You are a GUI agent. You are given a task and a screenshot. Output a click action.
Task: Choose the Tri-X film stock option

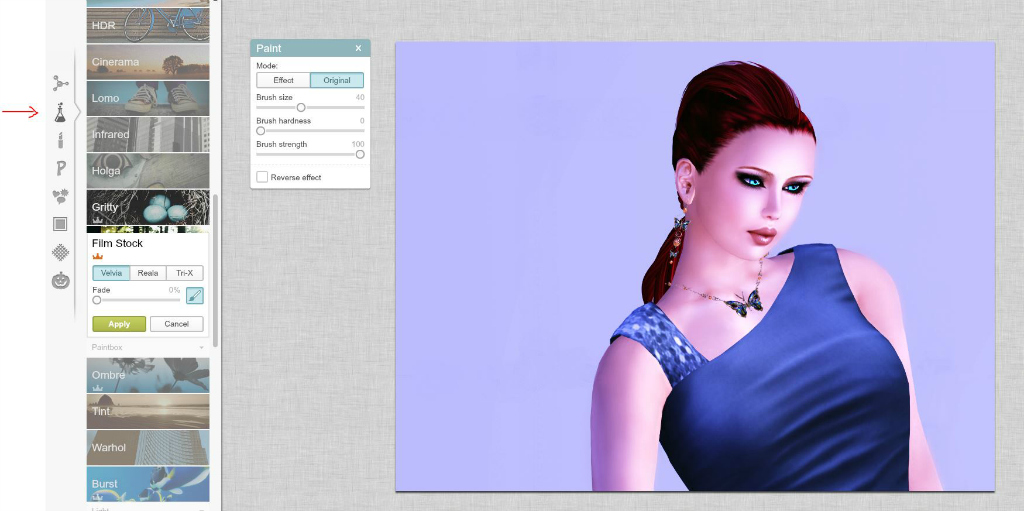tap(184, 273)
